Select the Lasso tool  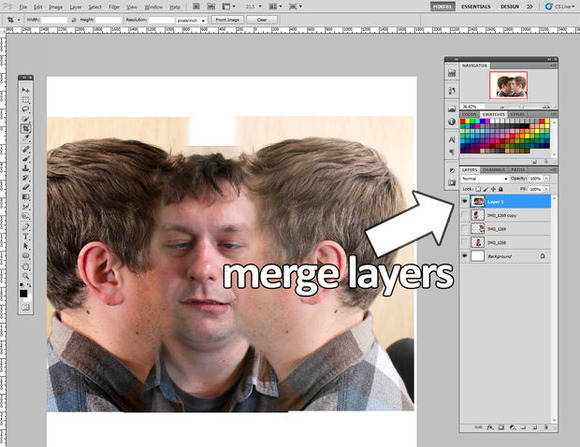[x=26, y=109]
